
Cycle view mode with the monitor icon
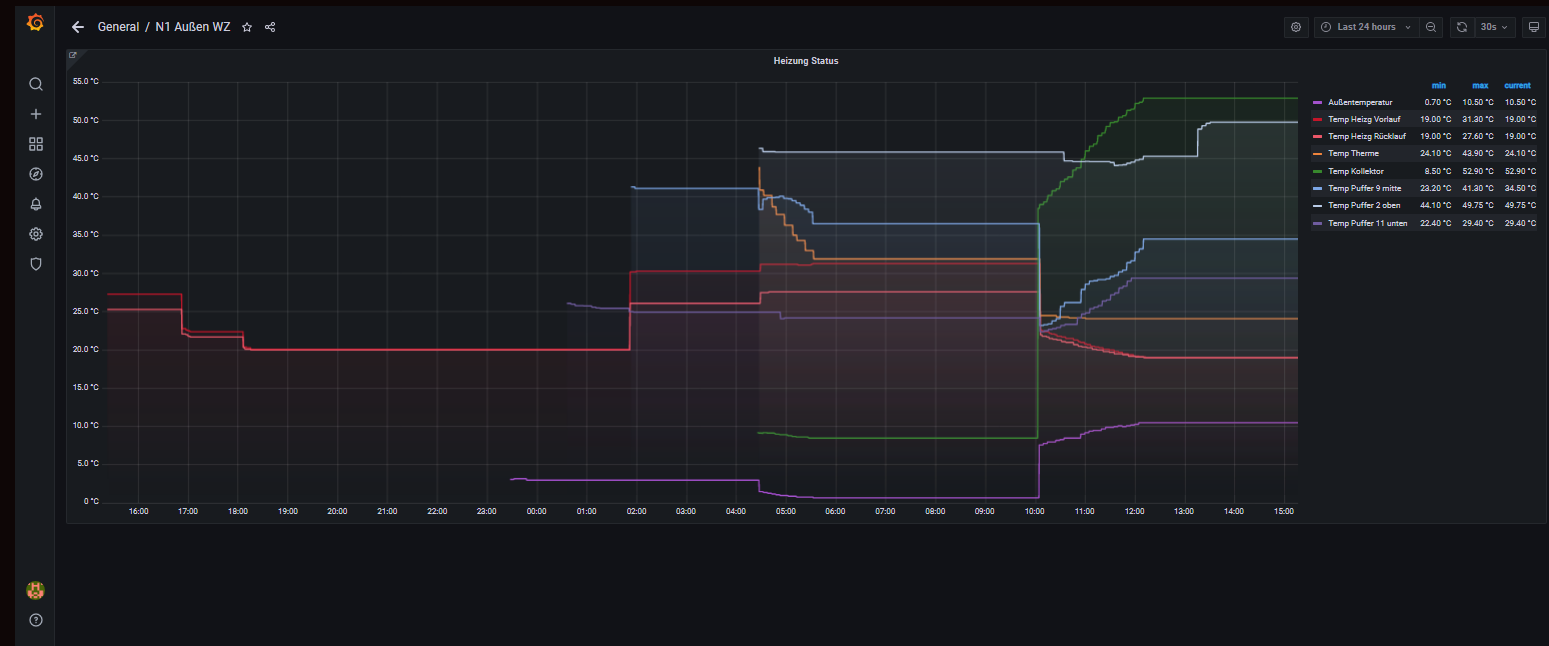point(1534,27)
